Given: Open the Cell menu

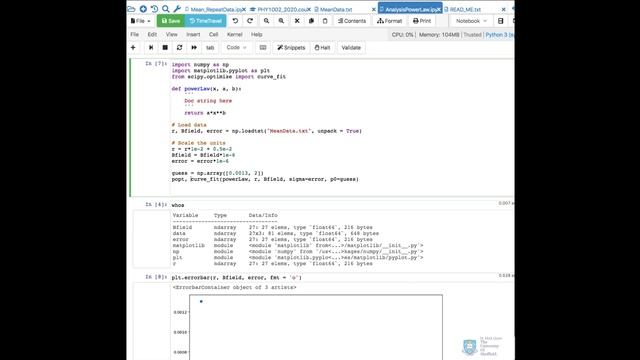Looking at the screenshot, I should (x=213, y=35).
